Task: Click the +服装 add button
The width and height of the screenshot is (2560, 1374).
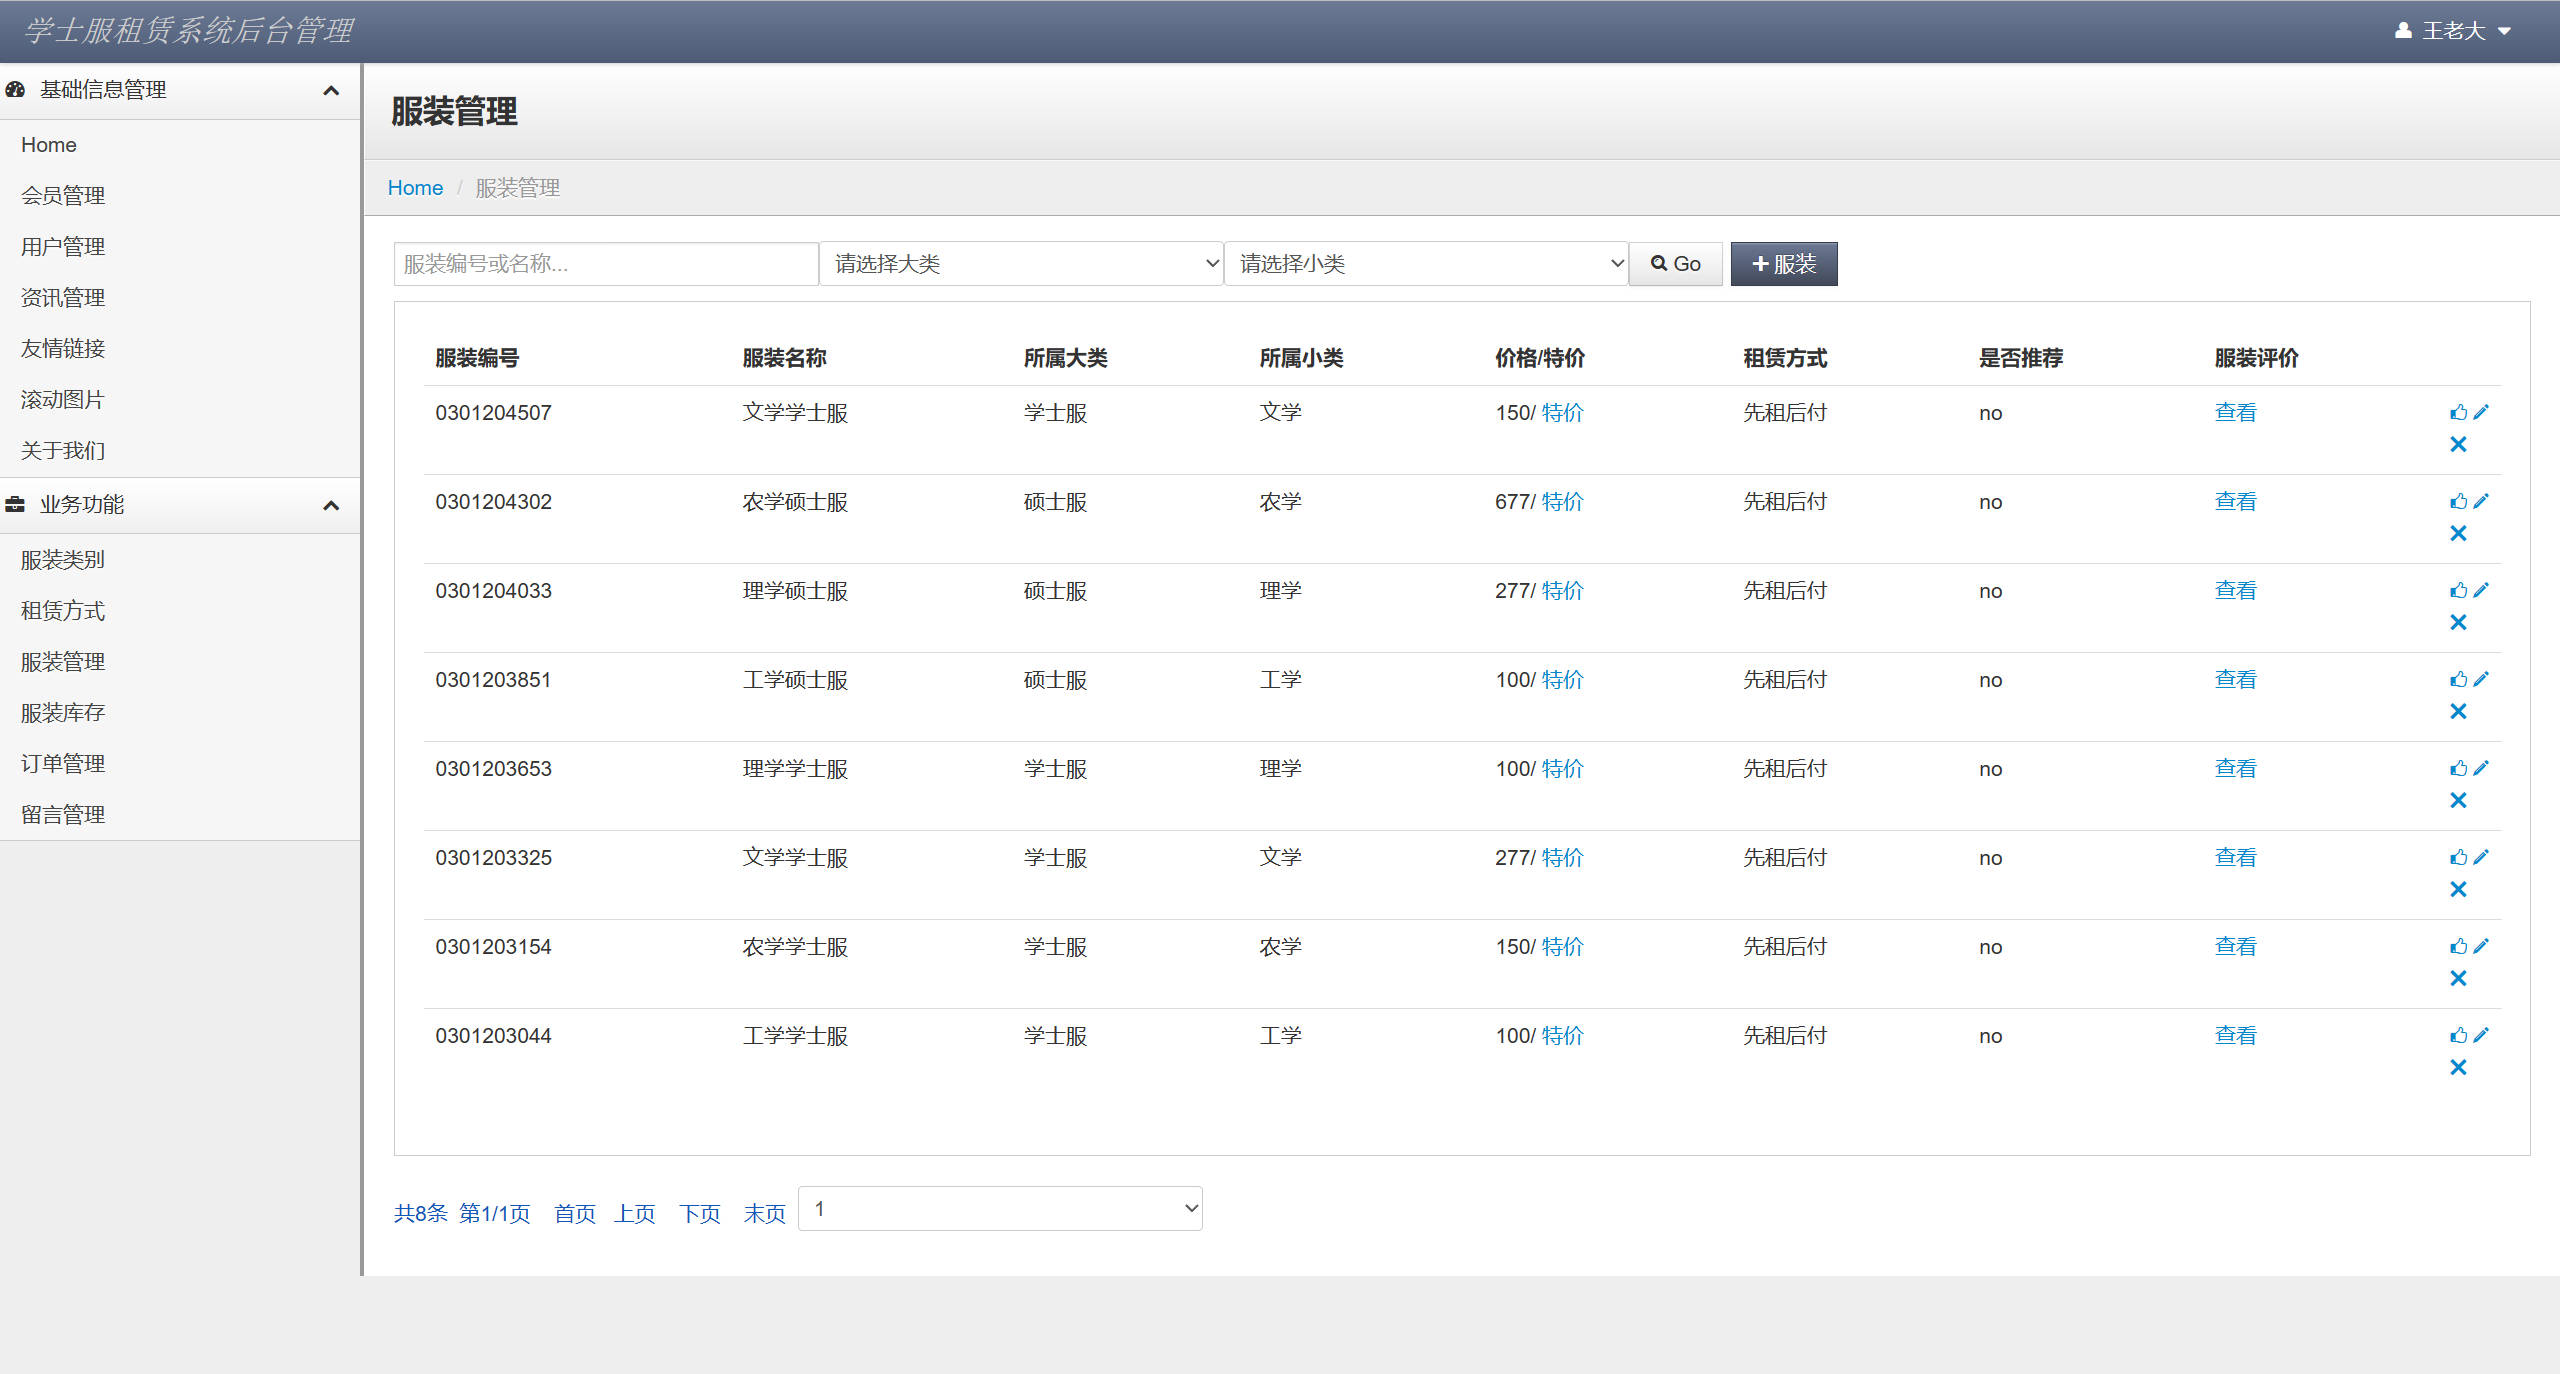Action: [1783, 264]
